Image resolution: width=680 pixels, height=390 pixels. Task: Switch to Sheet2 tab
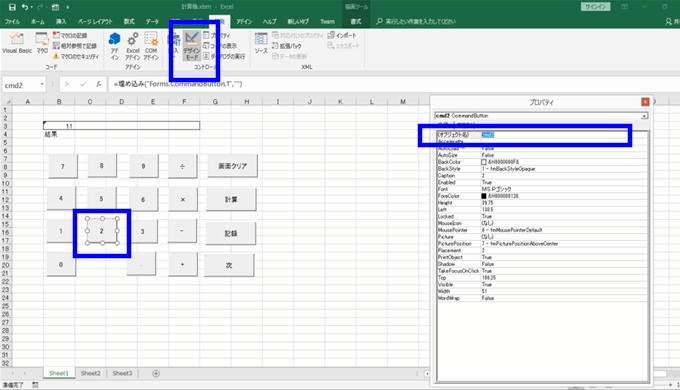tap(90, 373)
